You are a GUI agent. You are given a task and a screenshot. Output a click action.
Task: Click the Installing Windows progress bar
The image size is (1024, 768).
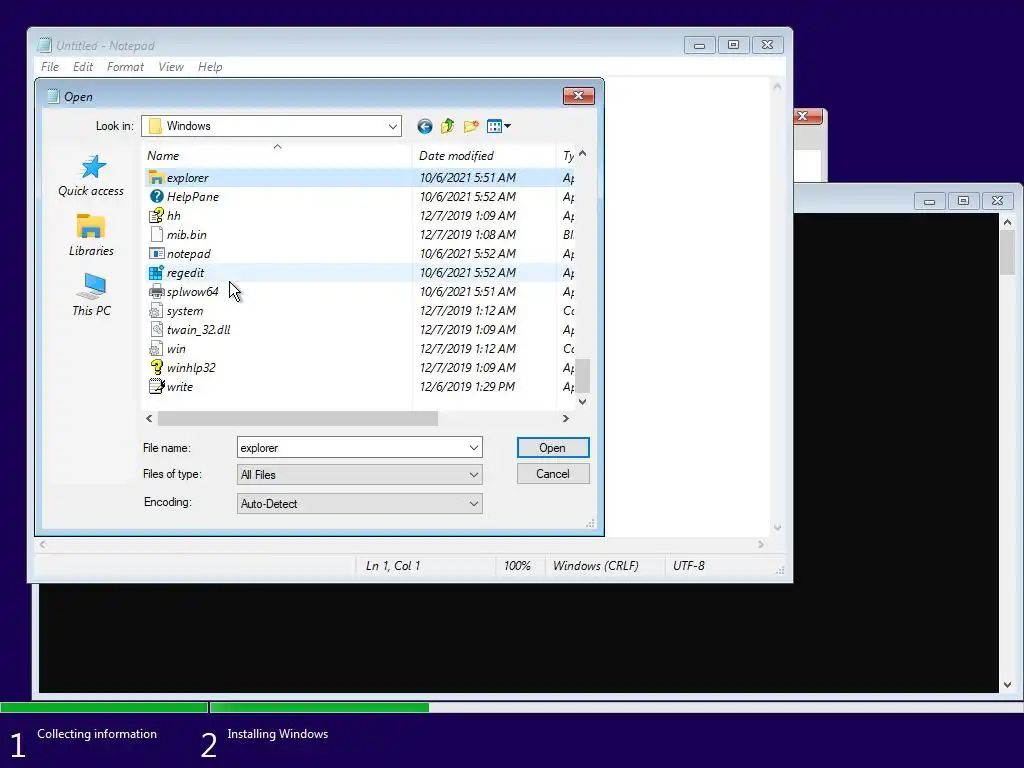point(616,707)
